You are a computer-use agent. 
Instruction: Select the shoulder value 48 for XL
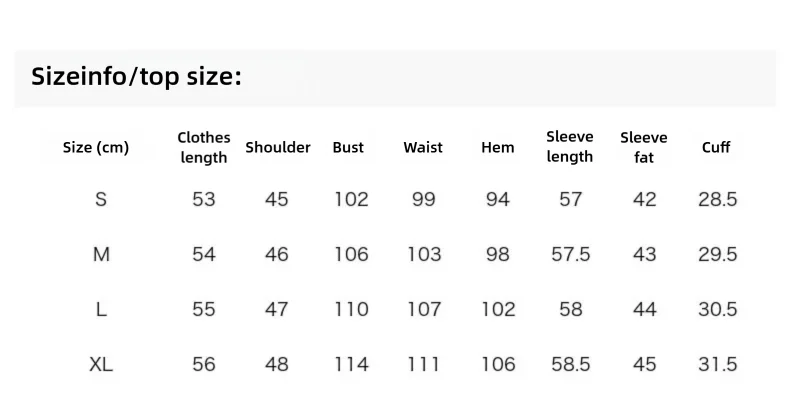(277, 364)
